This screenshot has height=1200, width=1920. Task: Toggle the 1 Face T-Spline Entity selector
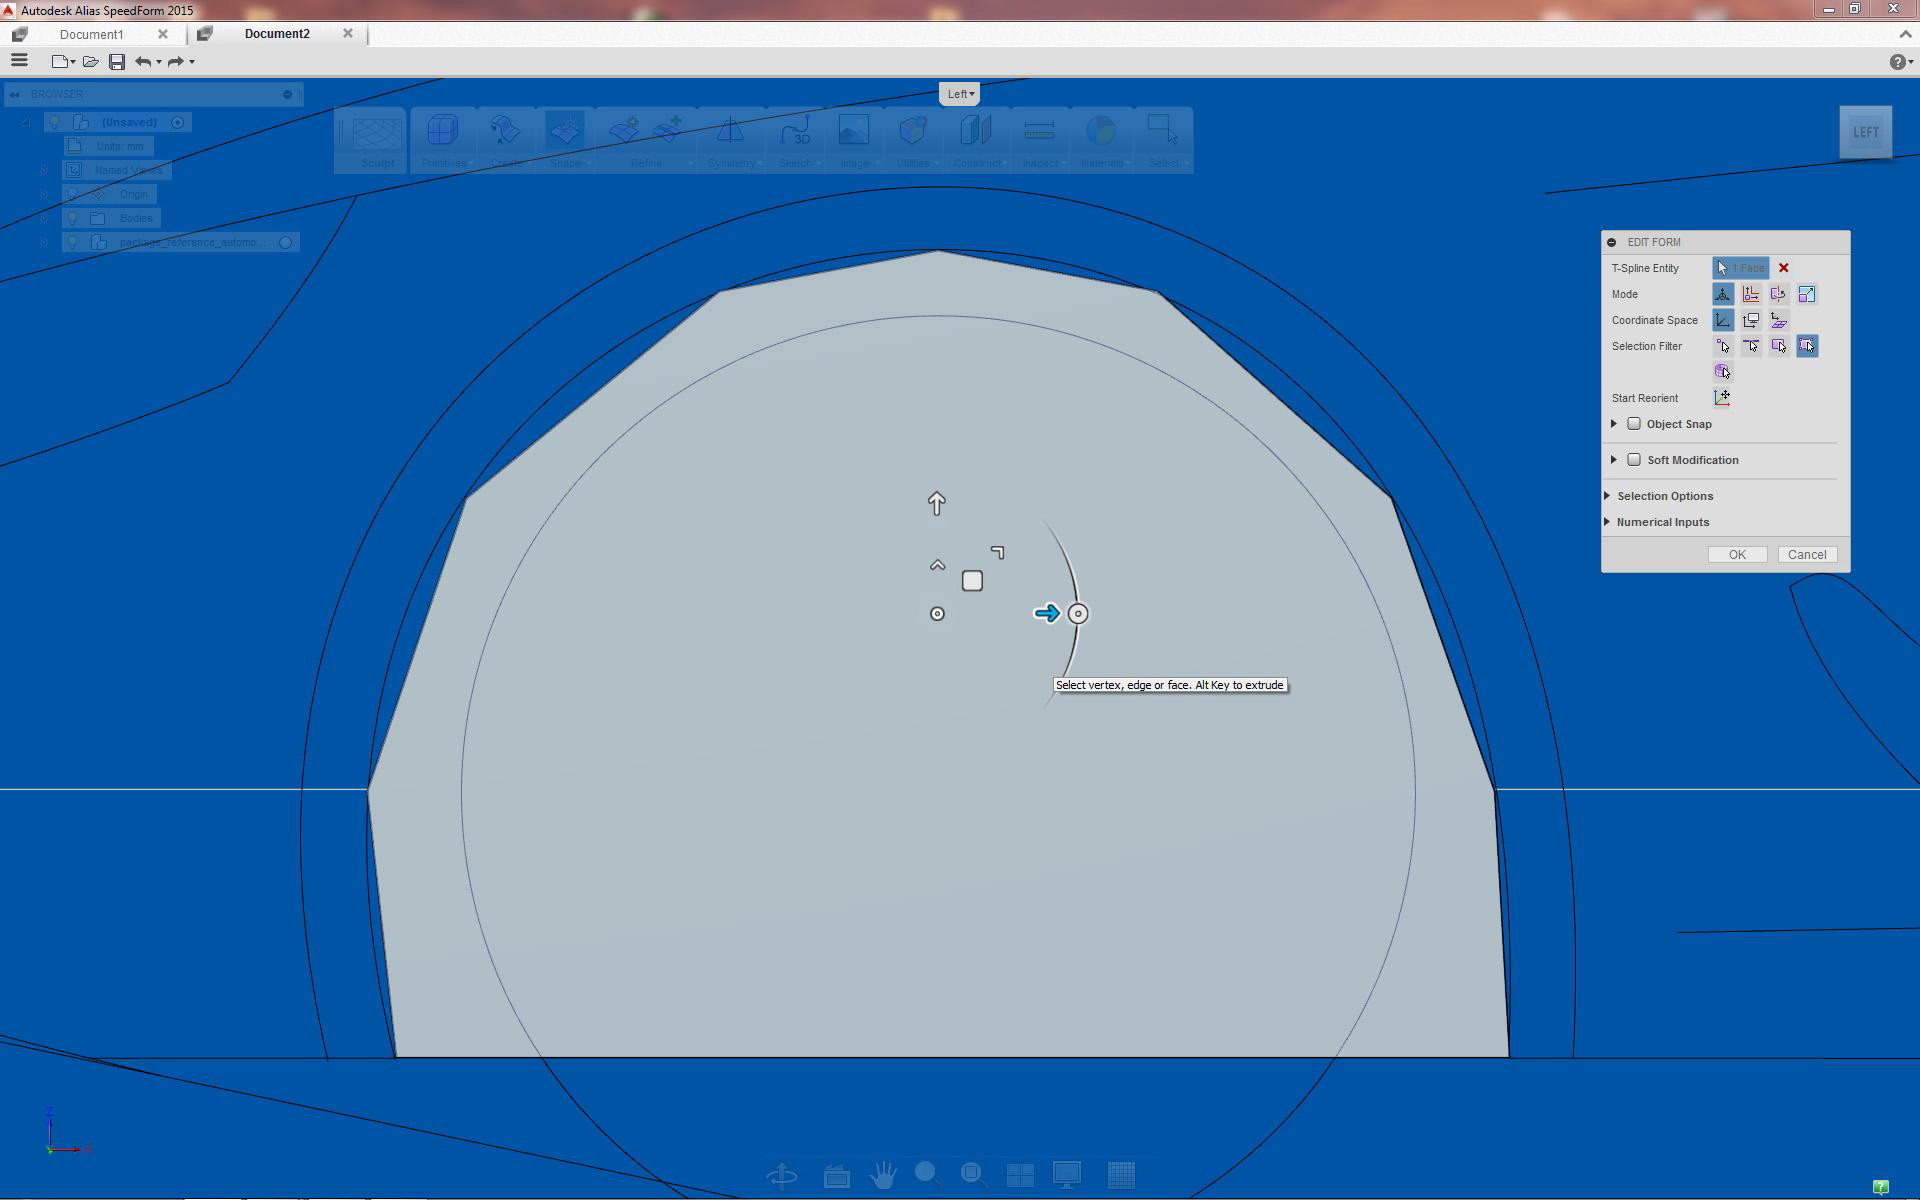1740,268
